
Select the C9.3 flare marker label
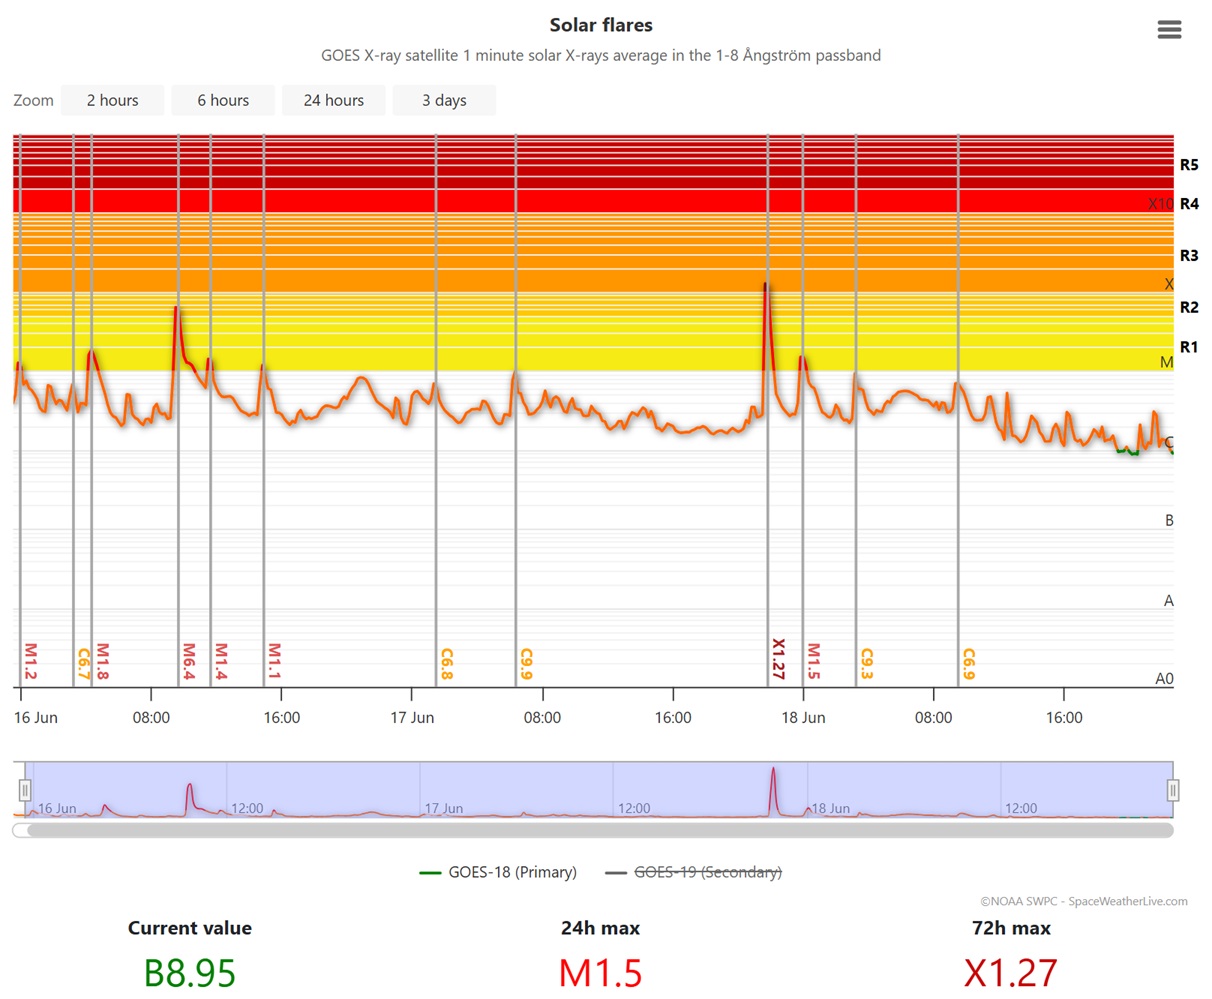(x=867, y=664)
